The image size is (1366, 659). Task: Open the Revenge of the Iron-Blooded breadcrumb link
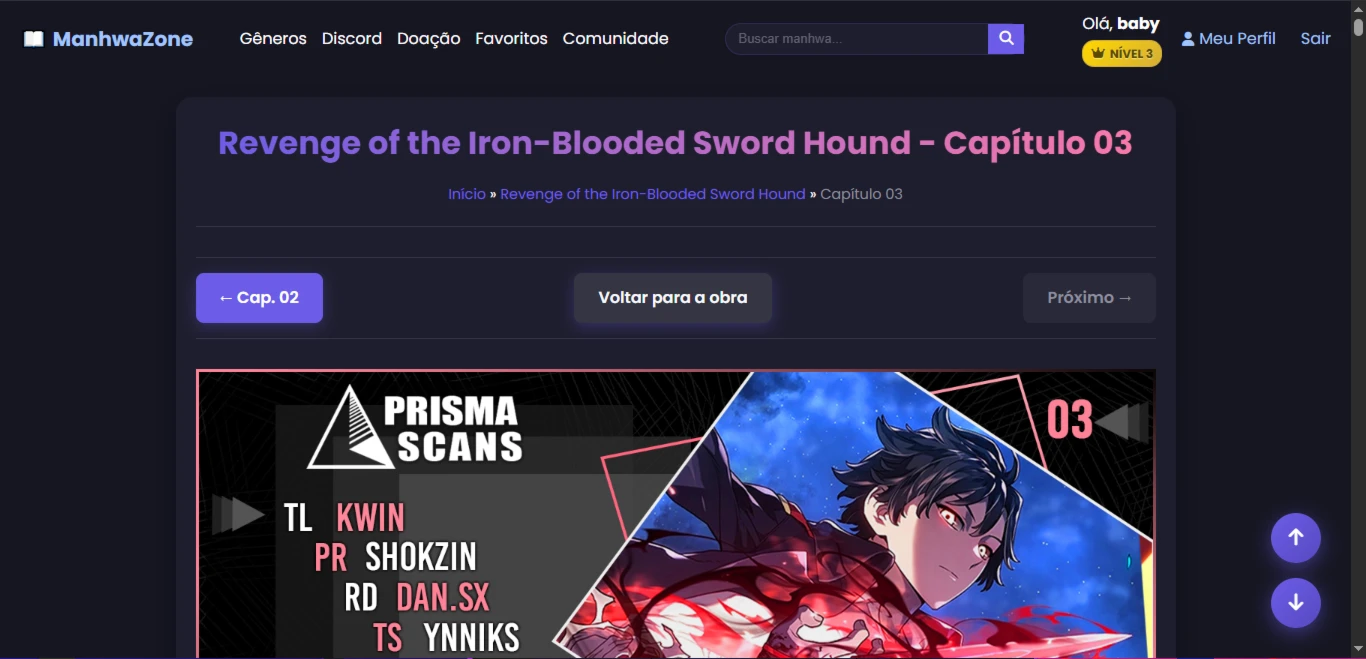click(x=653, y=194)
